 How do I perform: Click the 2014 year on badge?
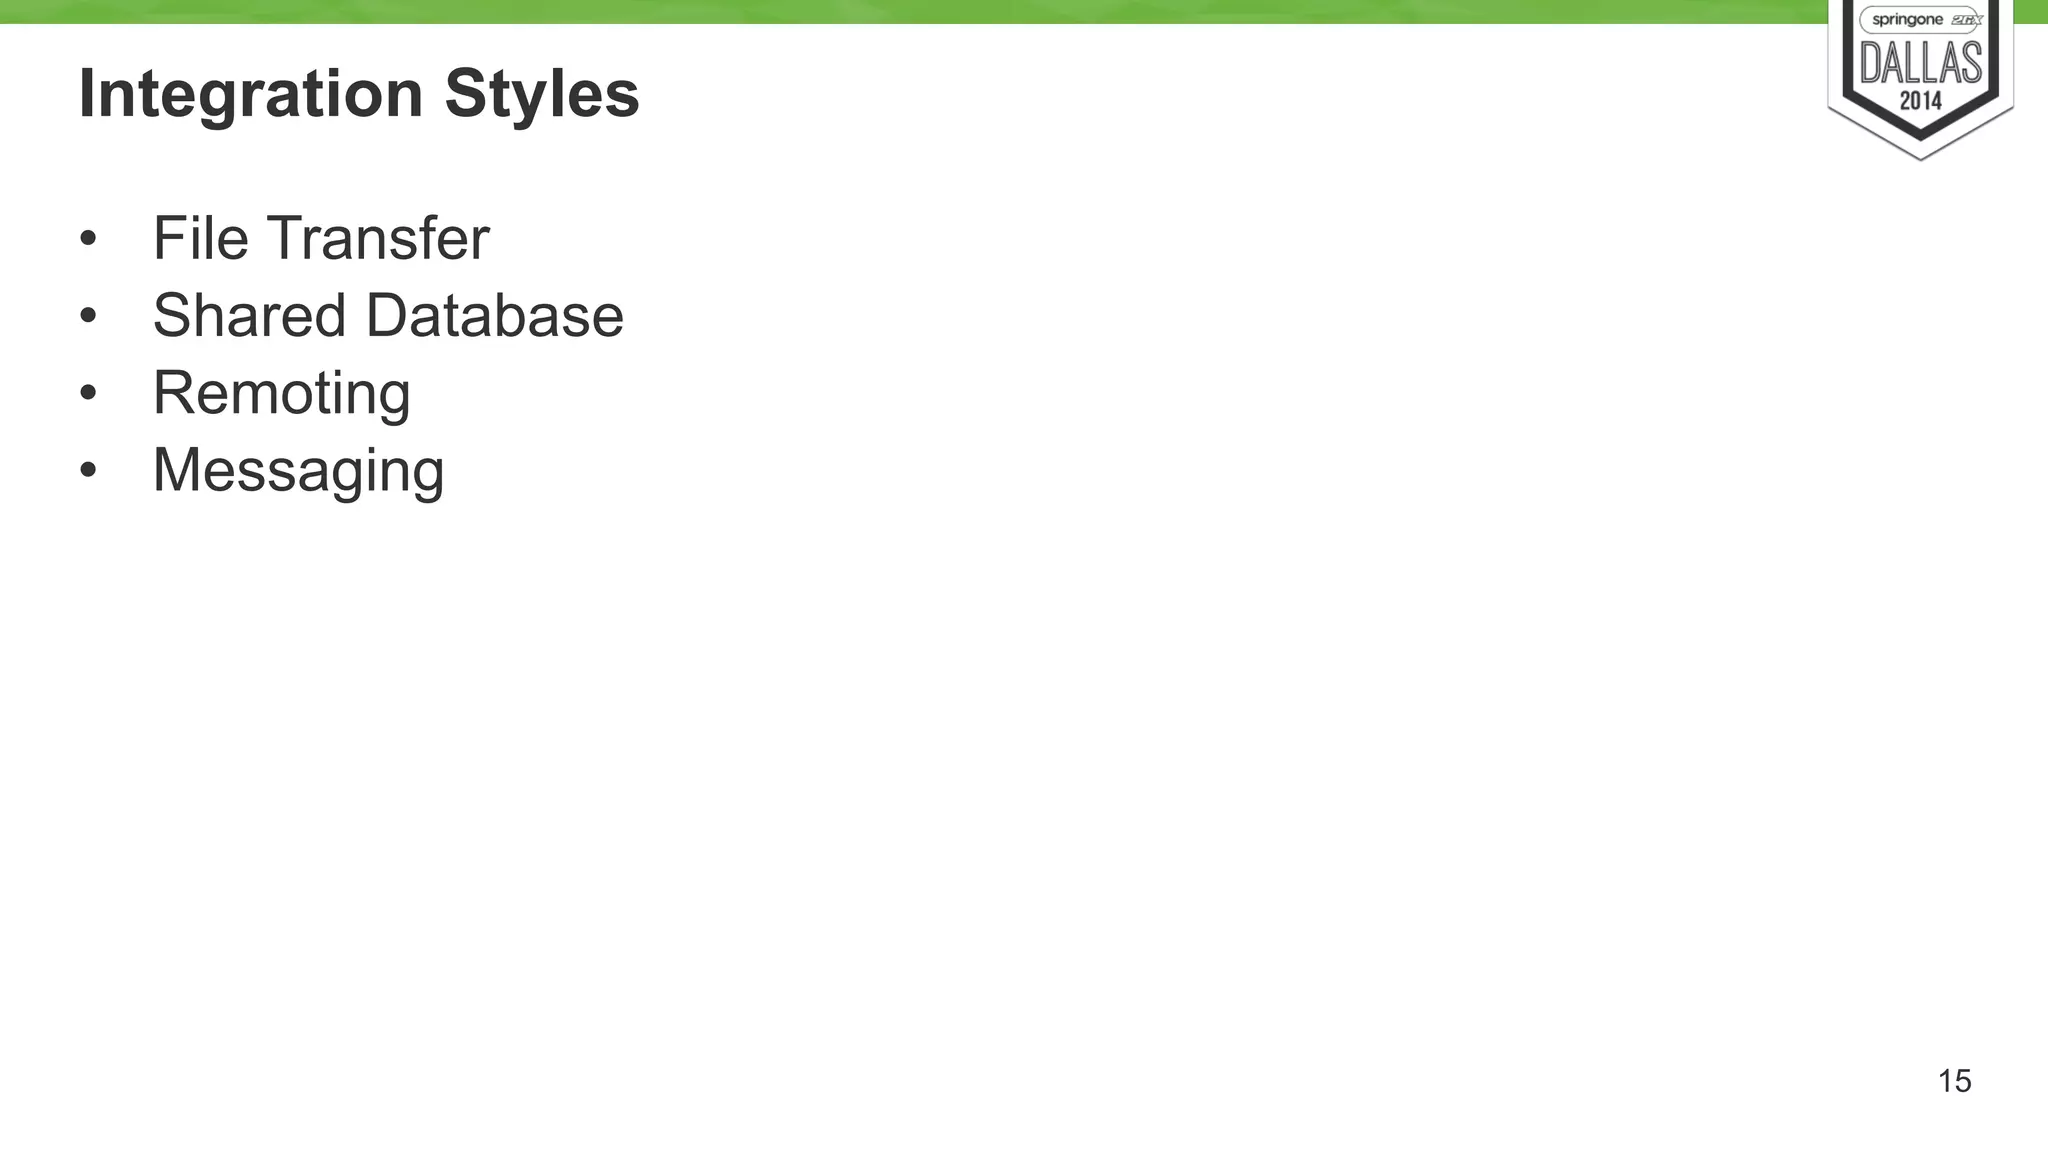(x=1920, y=100)
